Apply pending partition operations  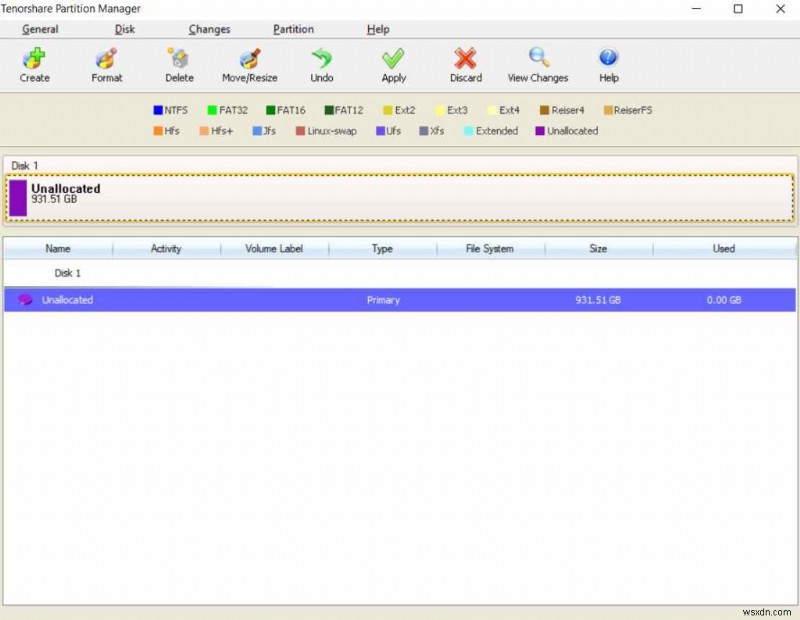tap(392, 62)
